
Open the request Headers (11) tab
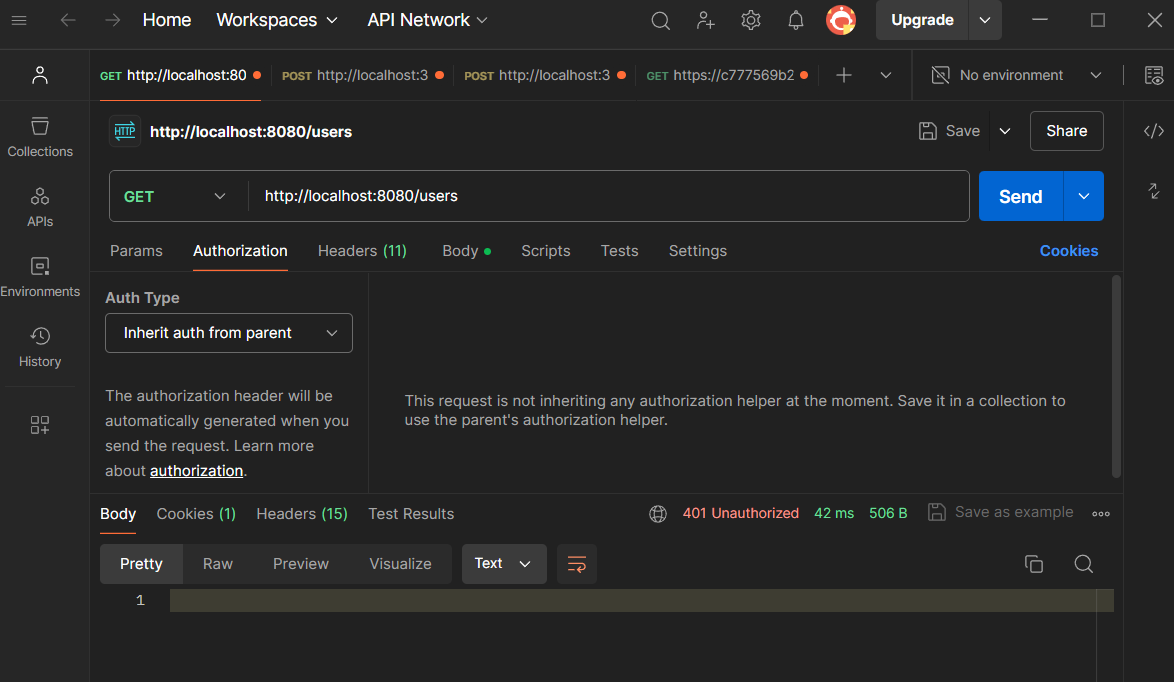click(x=362, y=251)
